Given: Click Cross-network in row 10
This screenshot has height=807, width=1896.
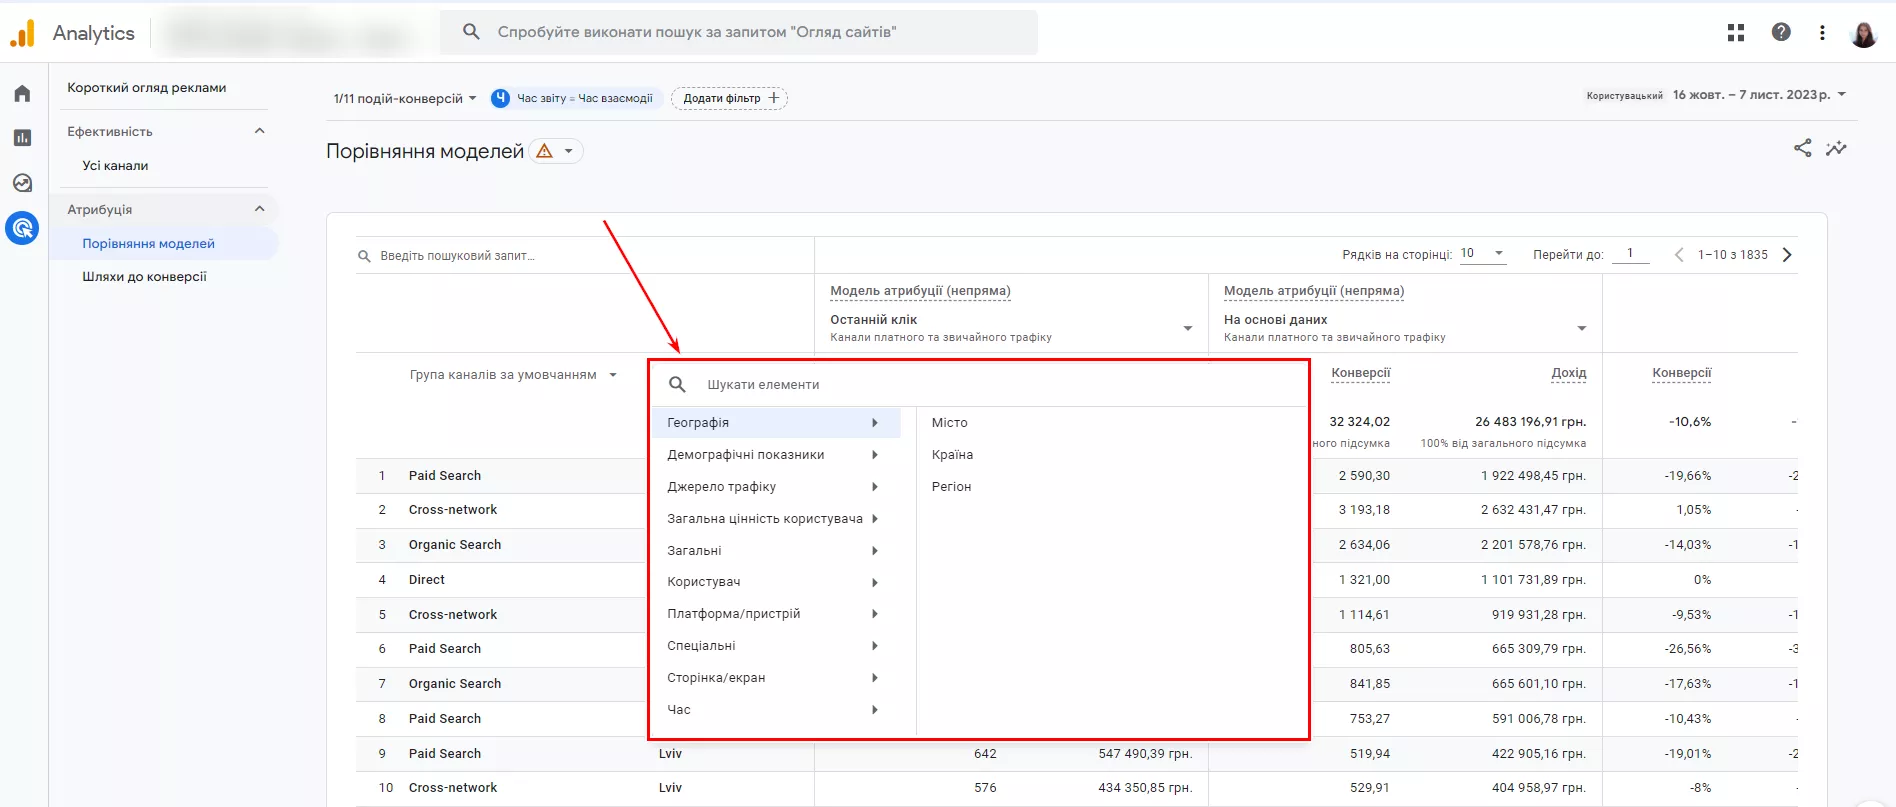Looking at the screenshot, I should (453, 788).
